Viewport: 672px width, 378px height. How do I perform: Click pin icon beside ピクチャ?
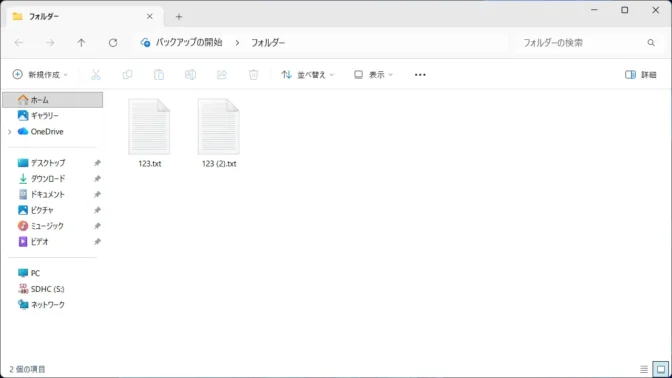click(97, 210)
